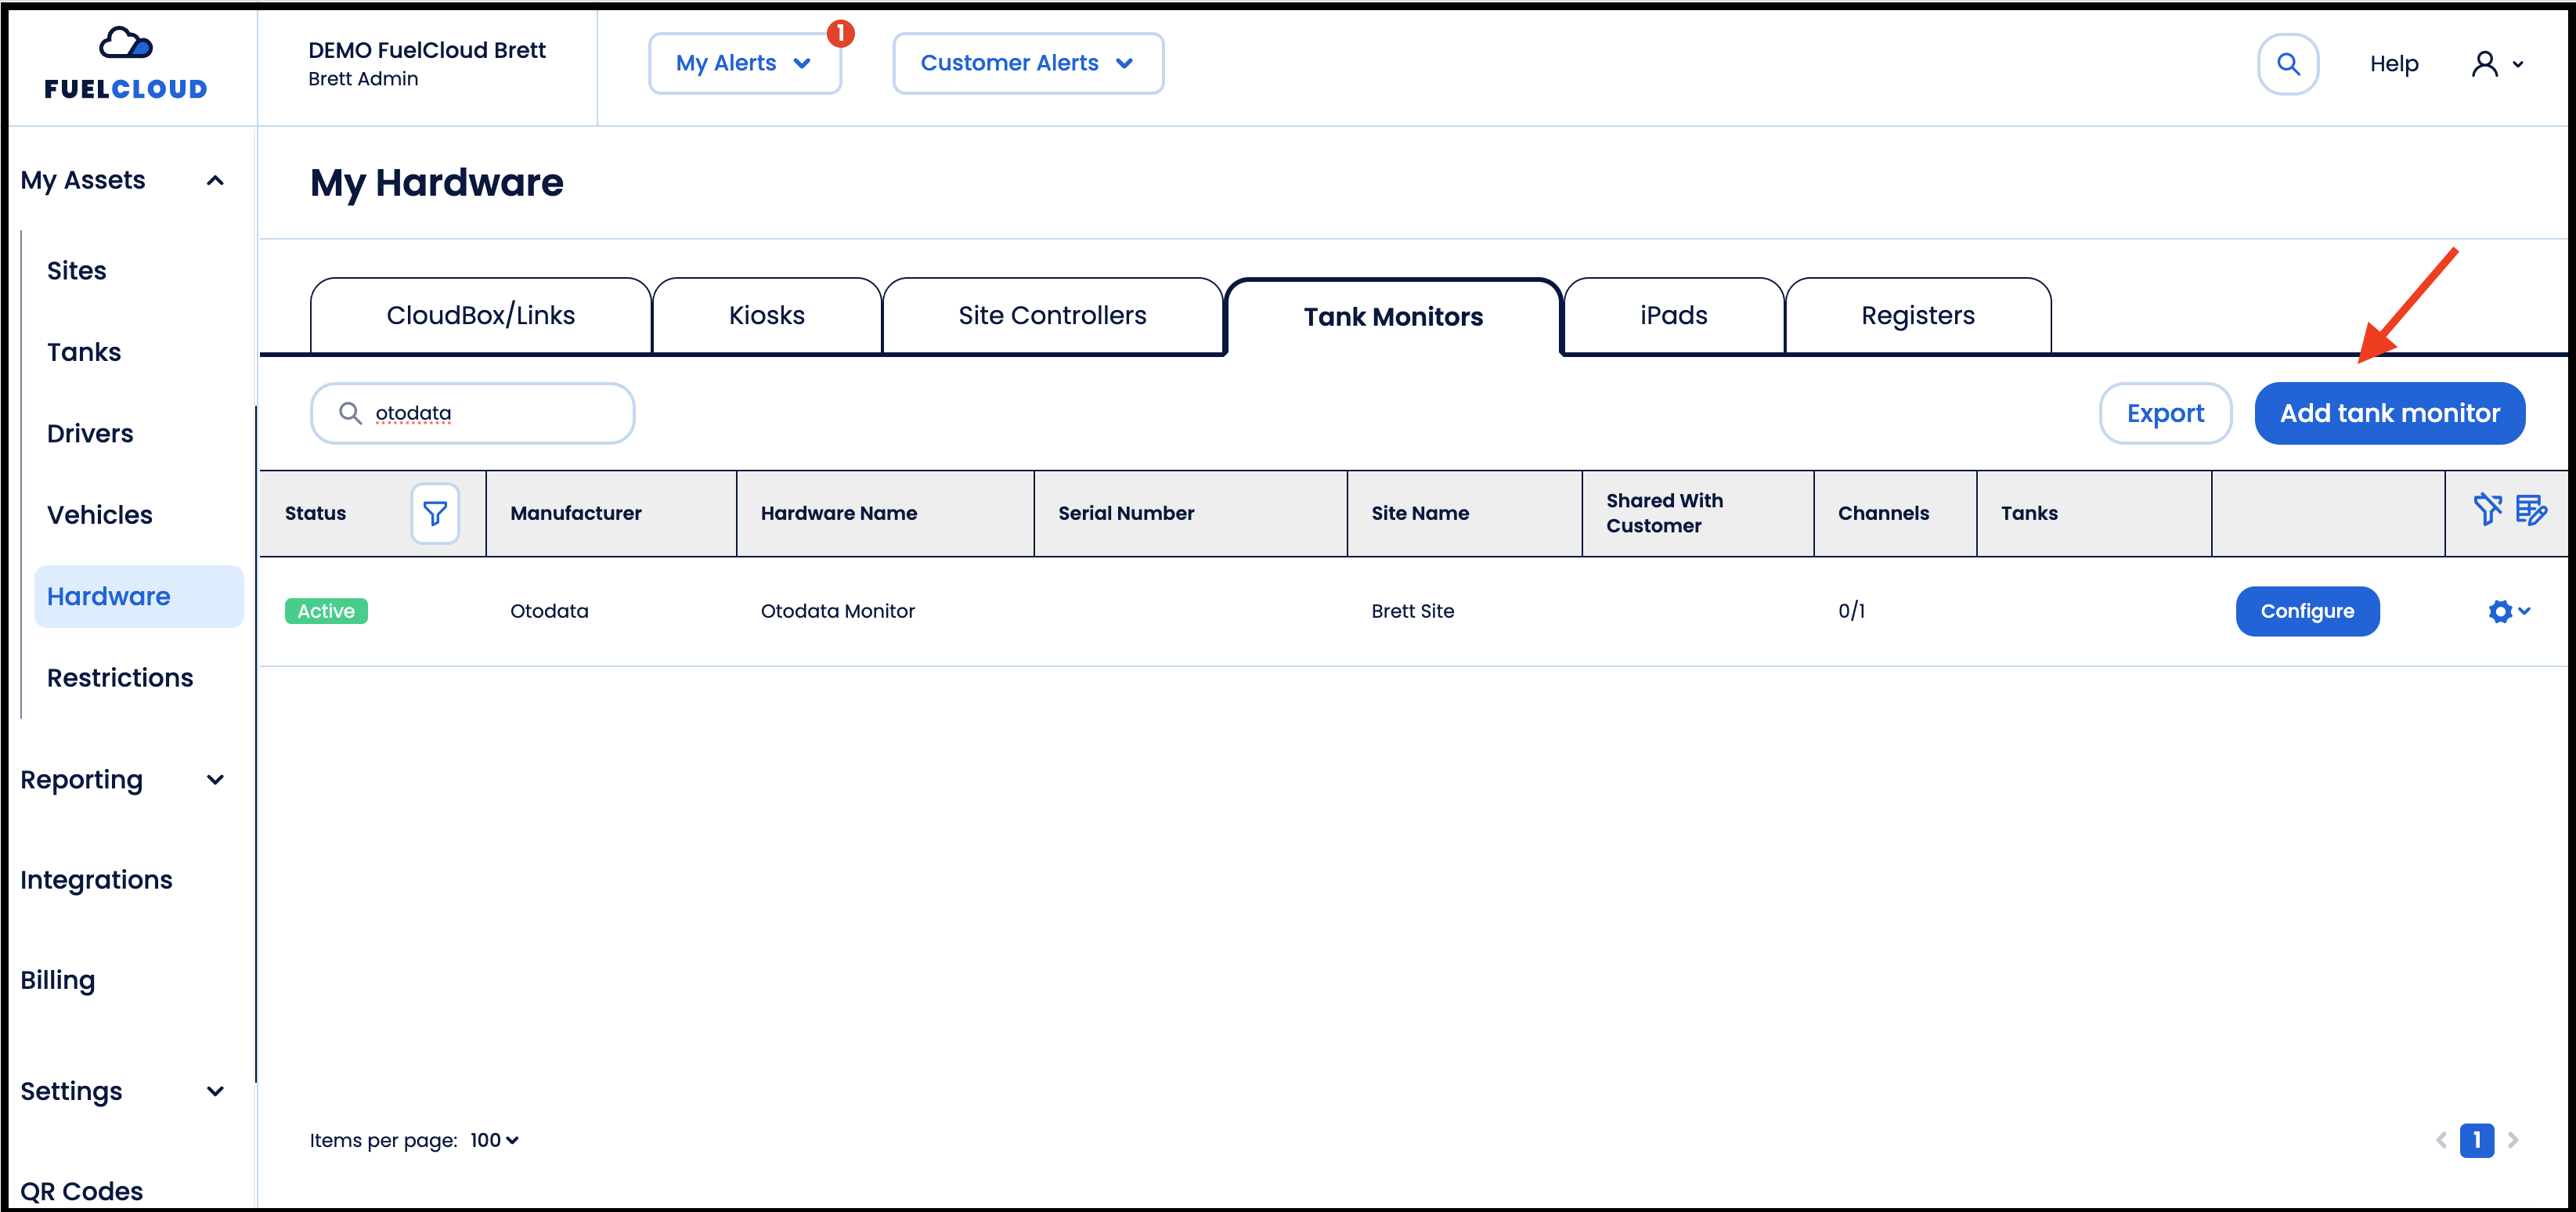Screen dimensions: 2576x1212
Task: Select page 1 in pagination
Action: tap(2477, 1140)
